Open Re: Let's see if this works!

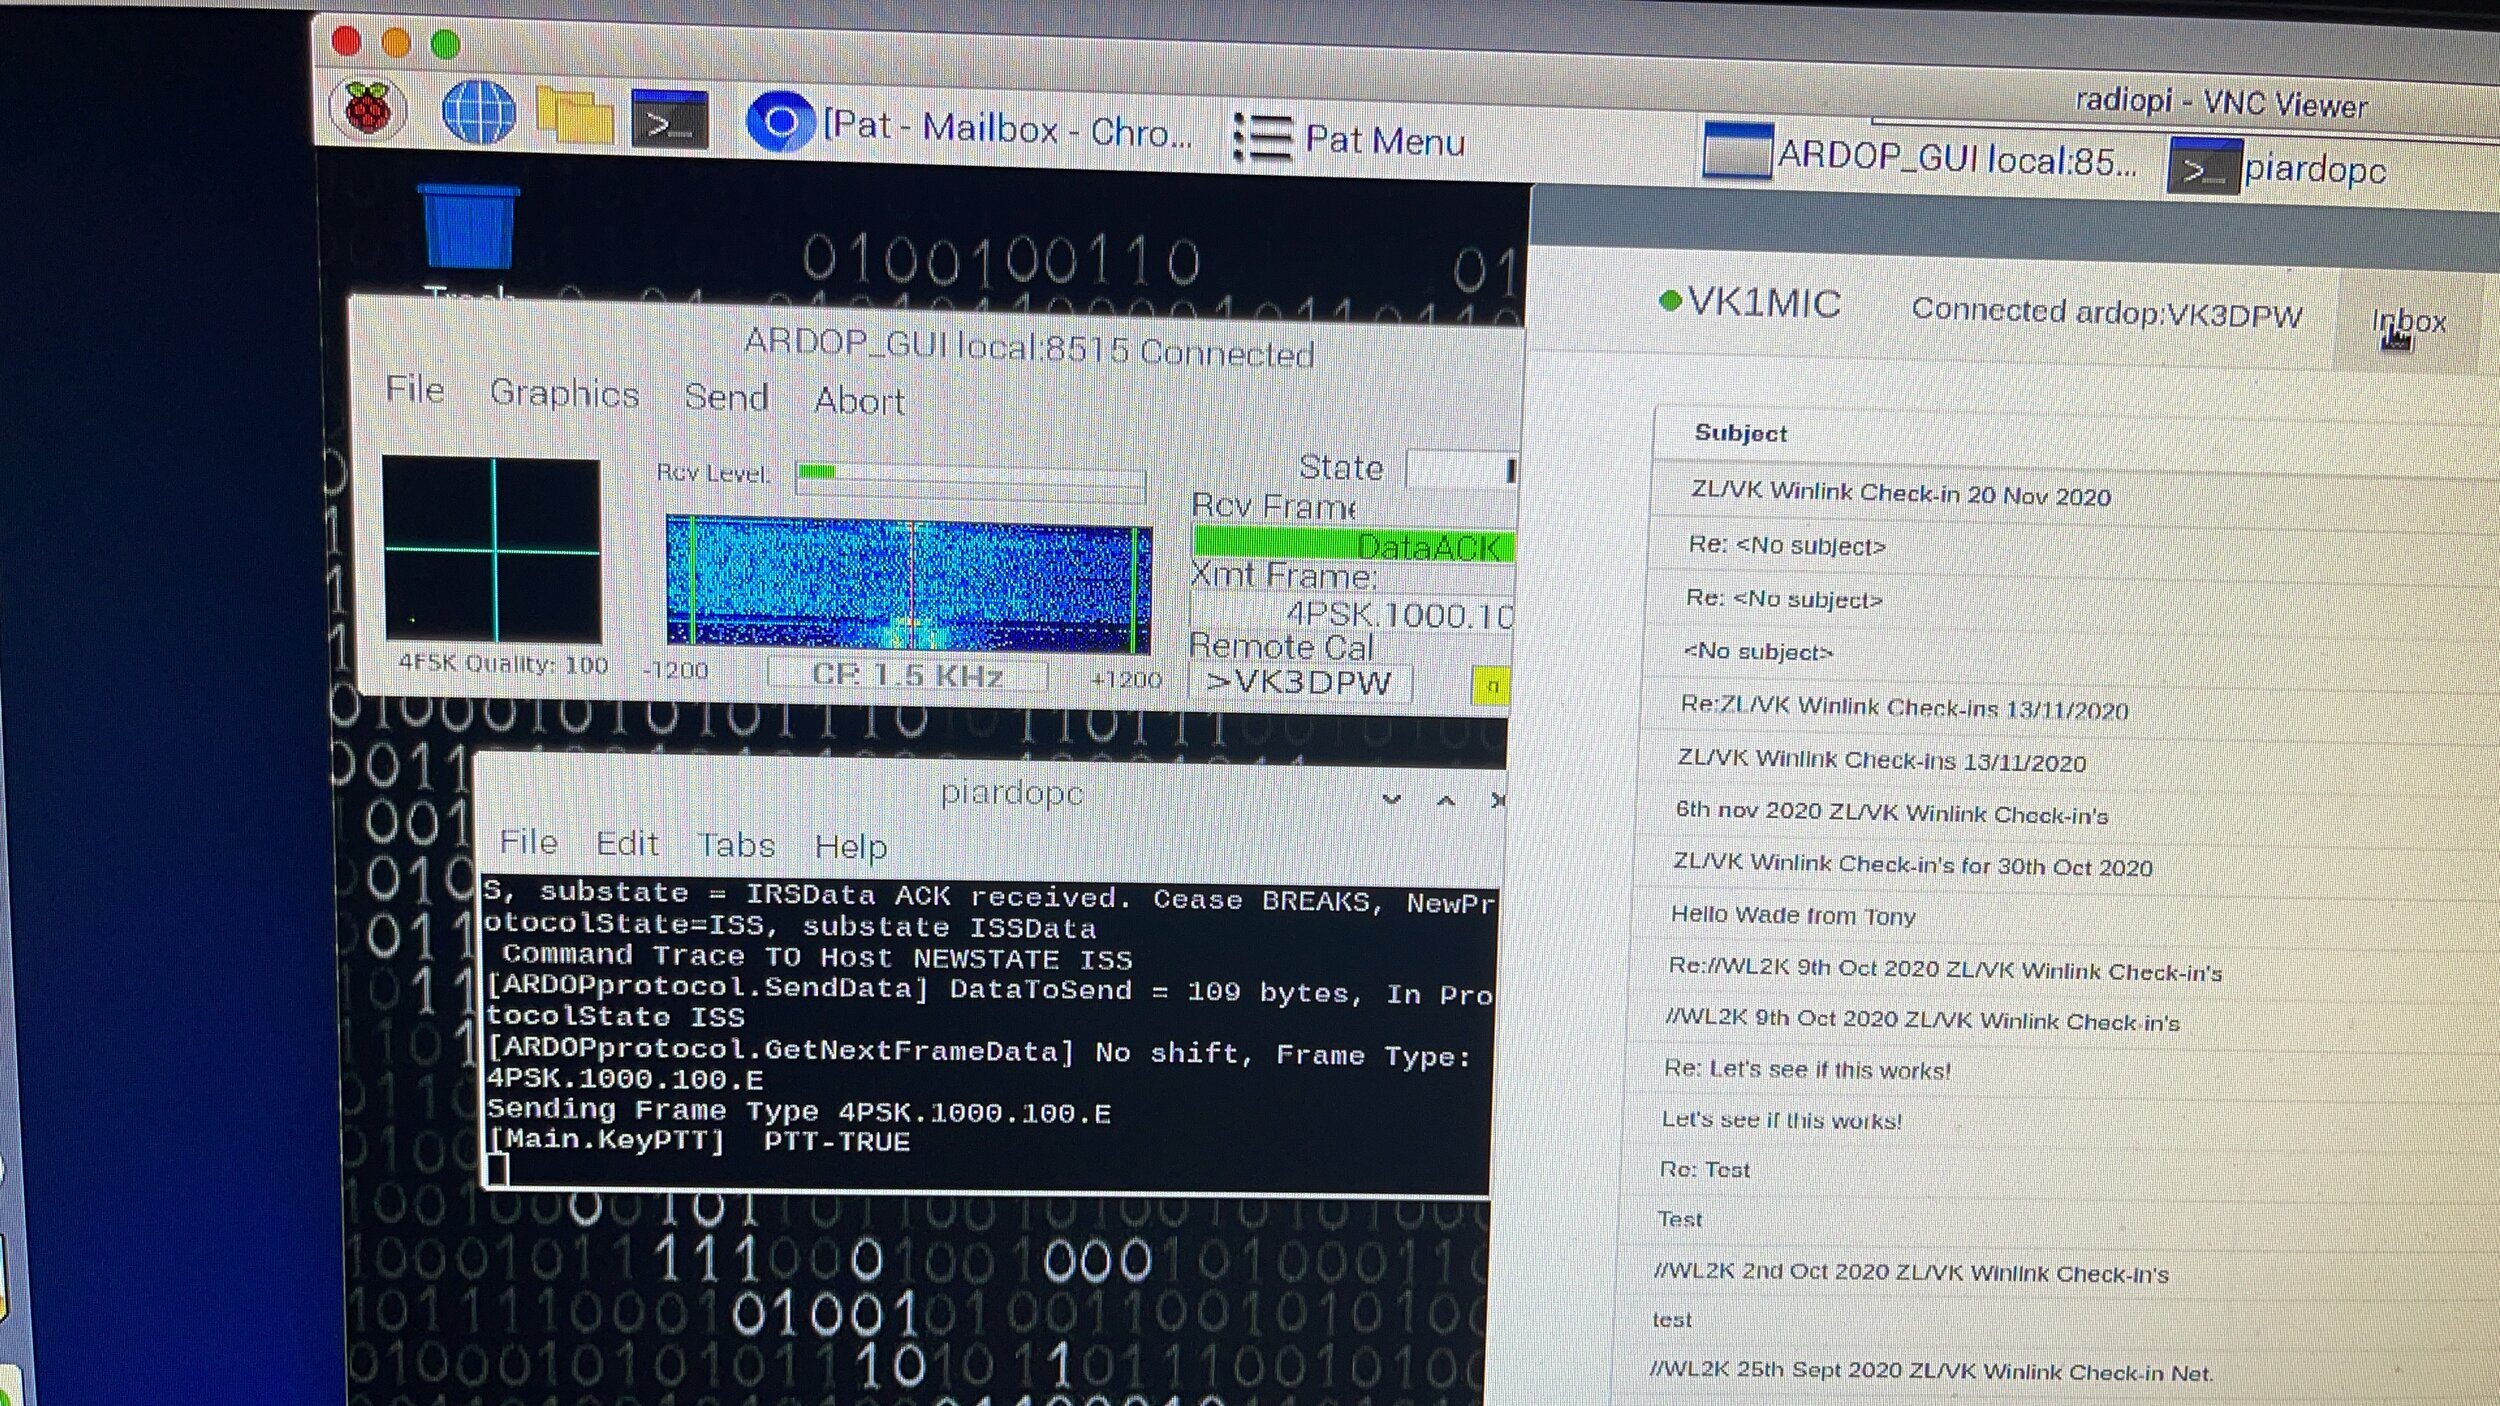1807,1069
